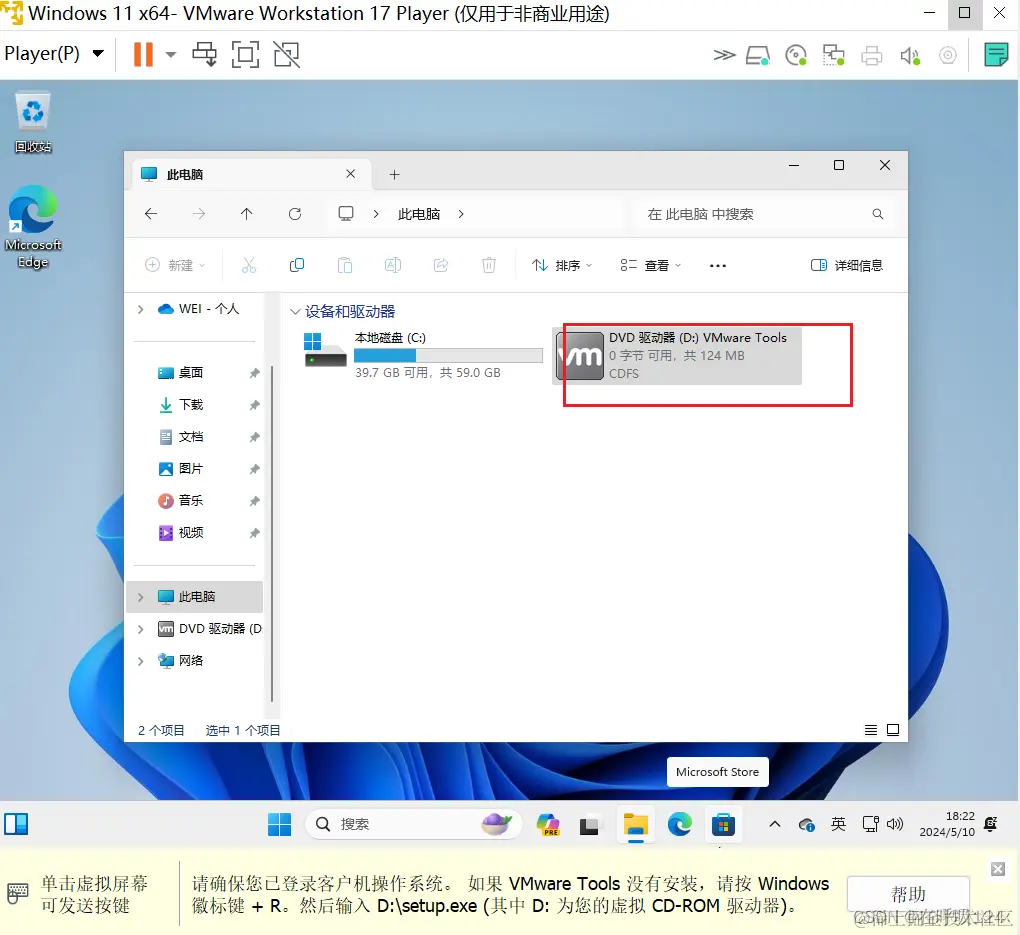Toggle the 详细信息 details pane
Screen dimensions: 1020x935
point(845,265)
